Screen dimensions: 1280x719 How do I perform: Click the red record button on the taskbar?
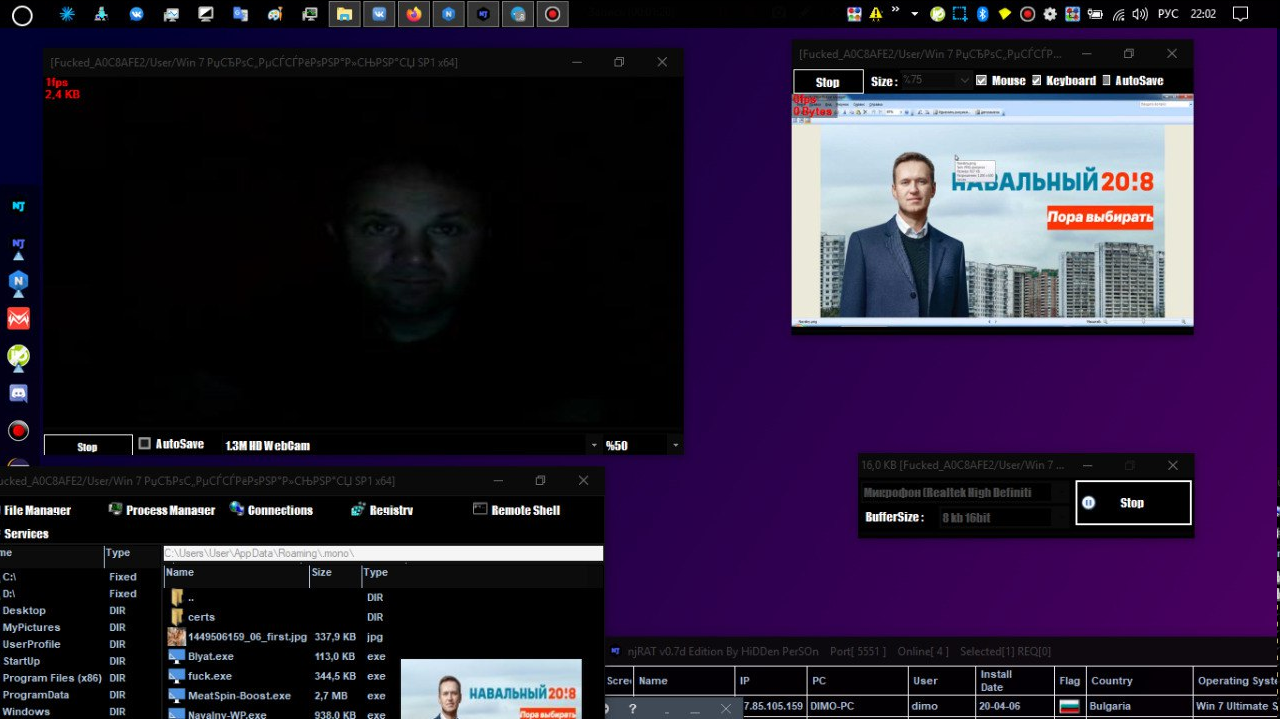tap(552, 14)
